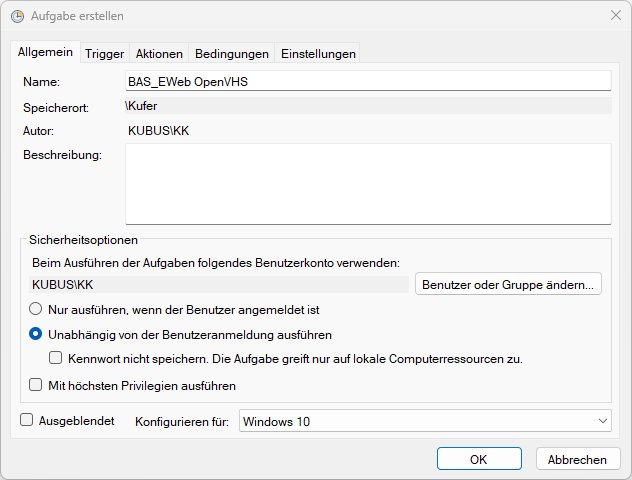The width and height of the screenshot is (632, 480).
Task: Toggle the Ausgeblendet checkbox
Action: pyautogui.click(x=27, y=420)
